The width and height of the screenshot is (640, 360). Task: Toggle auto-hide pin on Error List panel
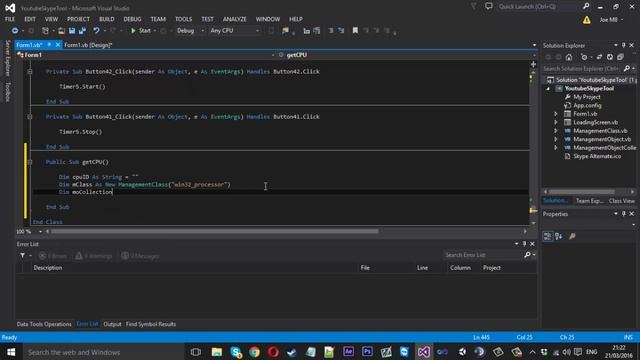[524, 244]
